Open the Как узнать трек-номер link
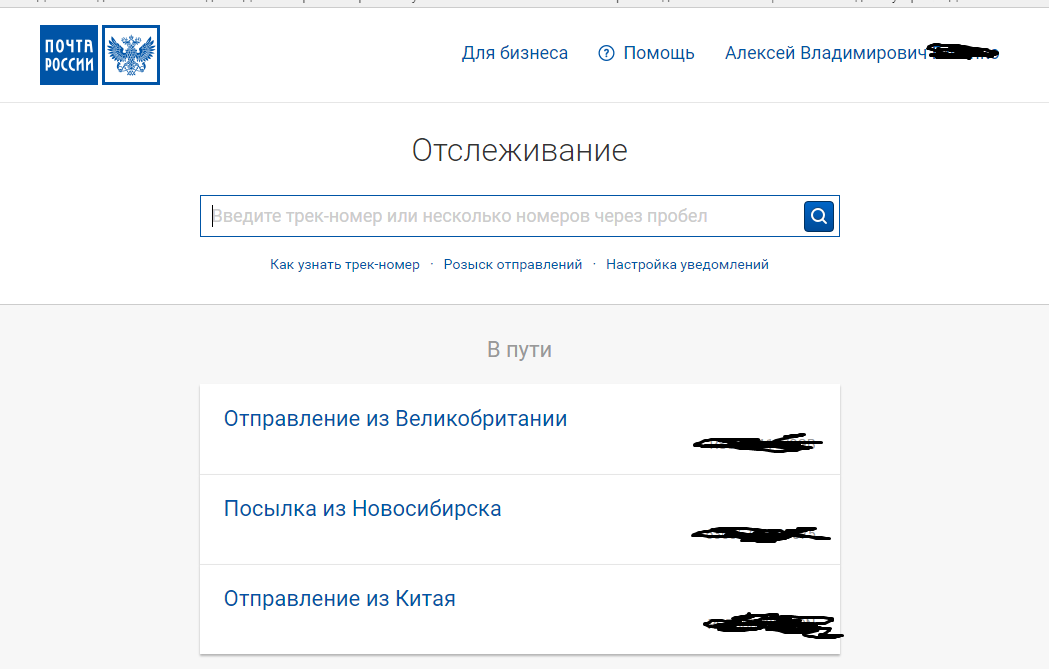 coord(345,265)
